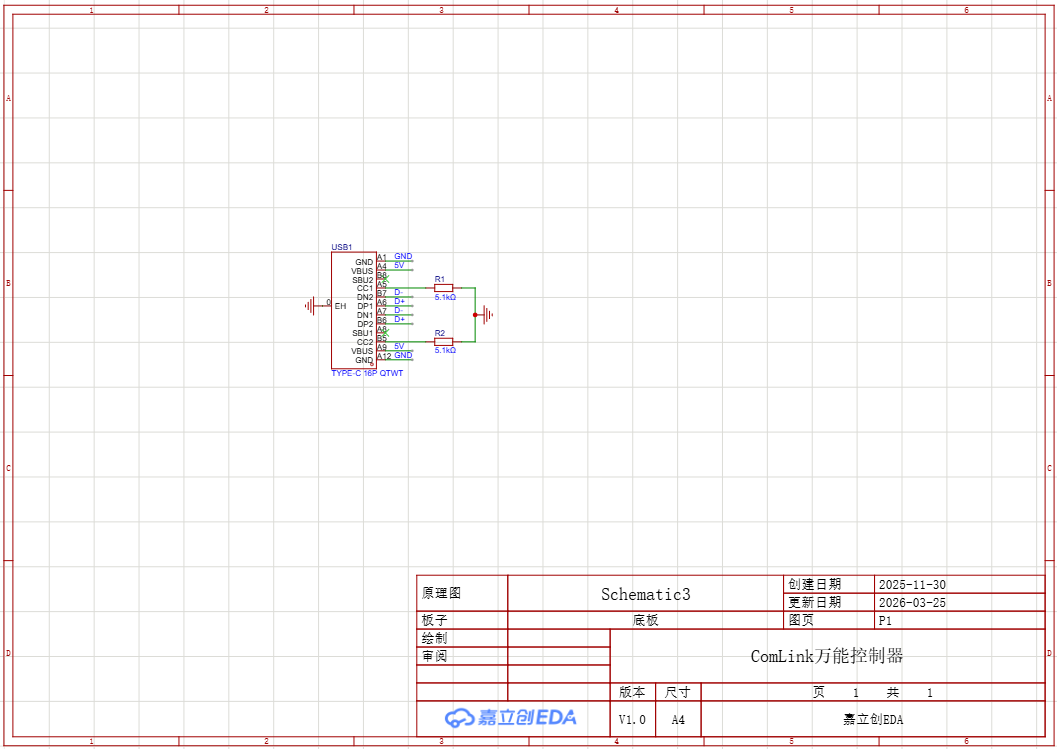Image resolution: width=1057 pixels, height=749 pixels.
Task: Select the R2 resistor symbol
Action: coord(444,342)
